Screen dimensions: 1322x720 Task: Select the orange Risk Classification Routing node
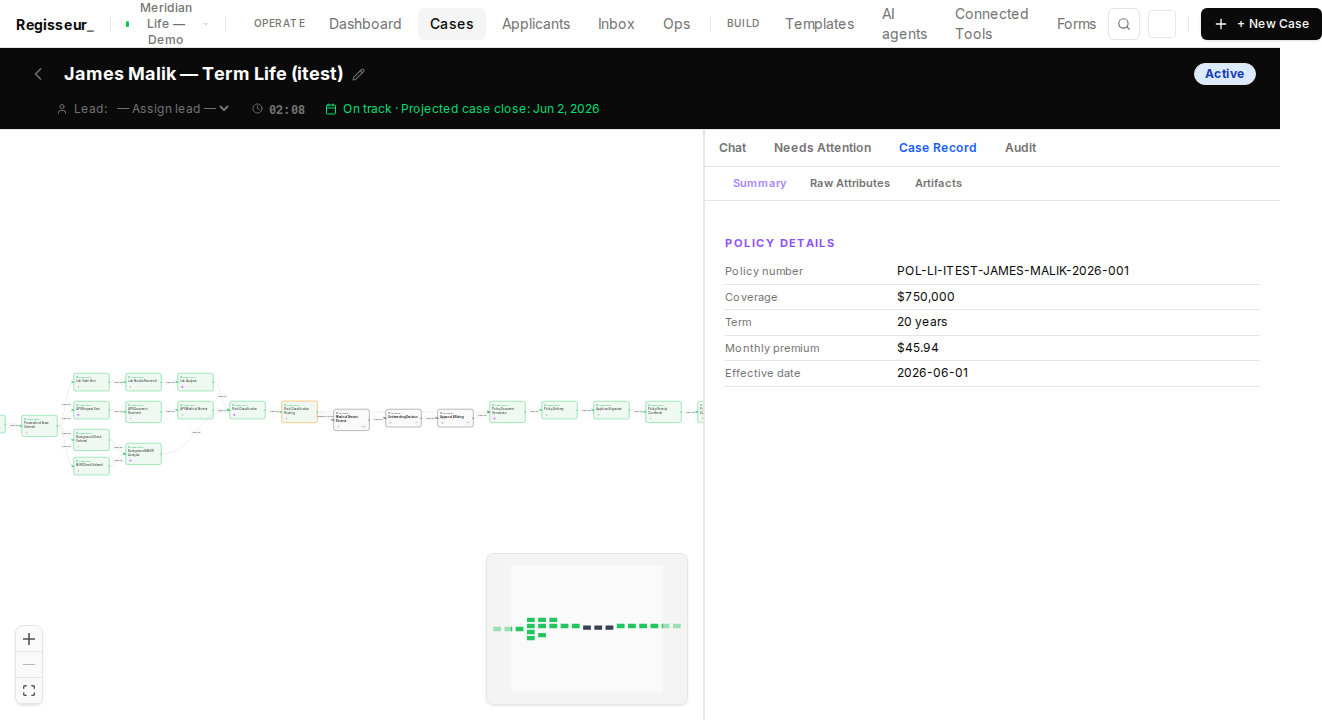(x=299, y=411)
